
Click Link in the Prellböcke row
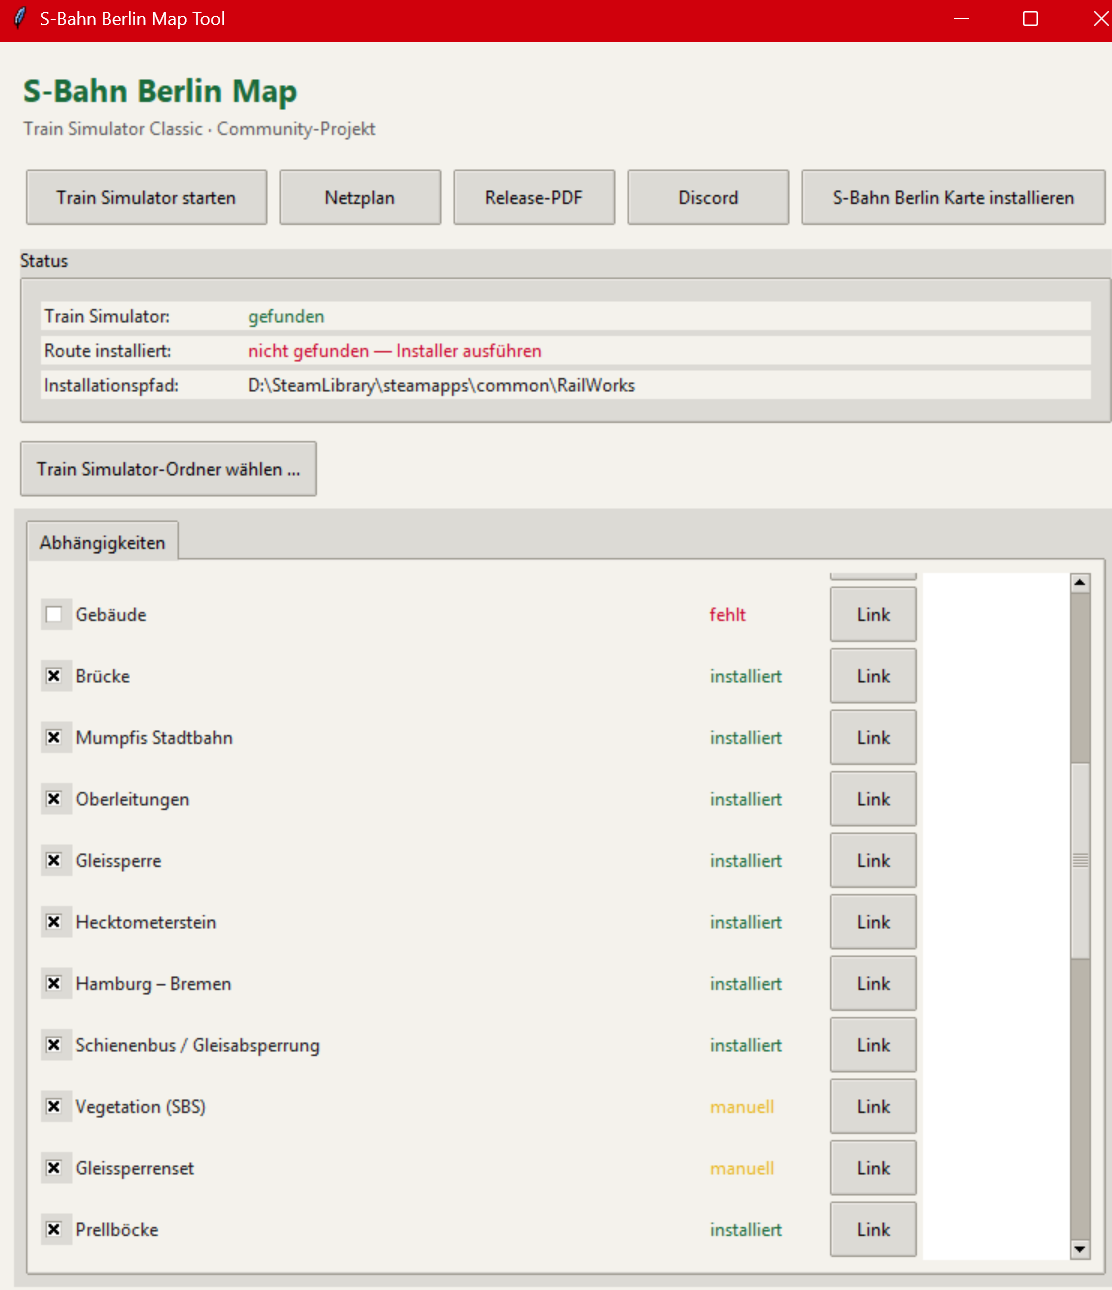click(x=873, y=1230)
